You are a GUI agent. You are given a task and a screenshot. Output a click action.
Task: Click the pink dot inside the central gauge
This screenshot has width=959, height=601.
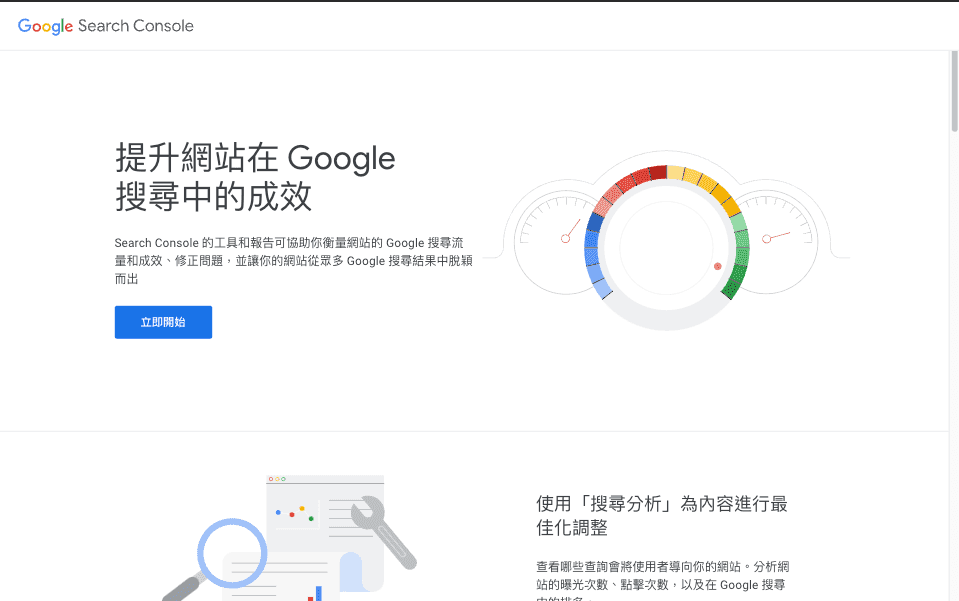point(717,266)
